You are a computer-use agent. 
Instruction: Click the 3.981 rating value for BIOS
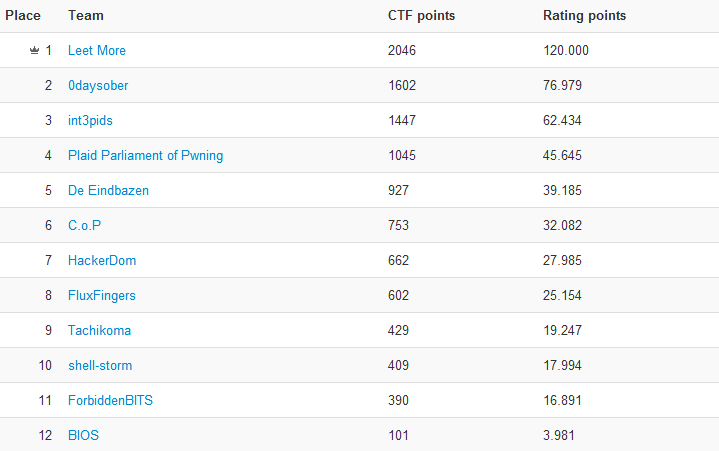point(559,435)
